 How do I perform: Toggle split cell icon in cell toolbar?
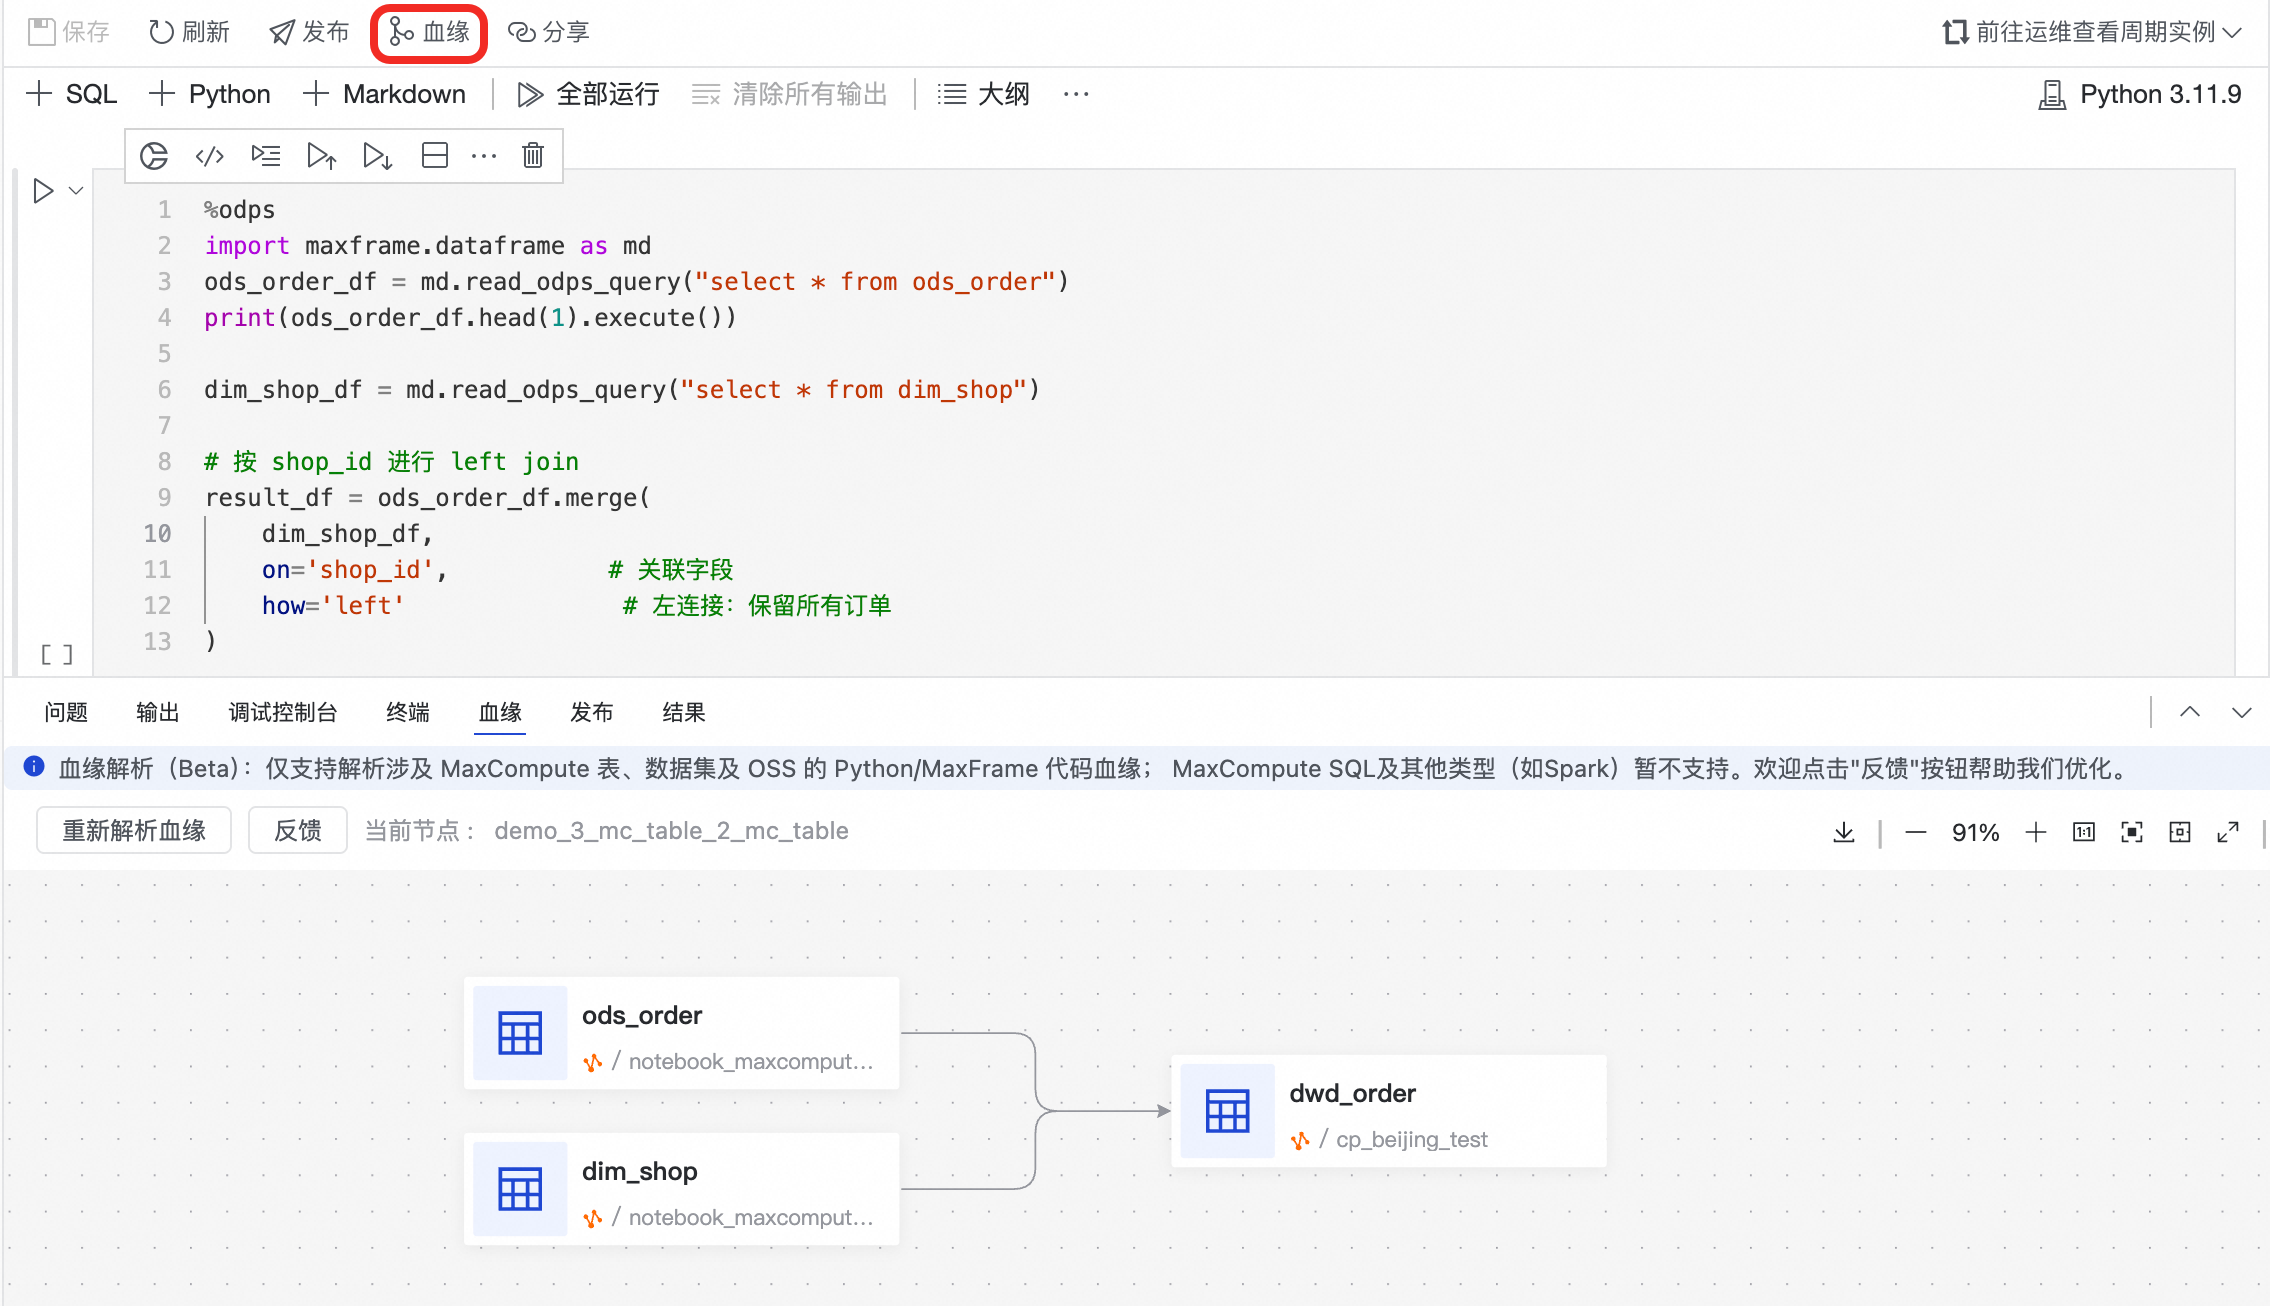[435, 156]
